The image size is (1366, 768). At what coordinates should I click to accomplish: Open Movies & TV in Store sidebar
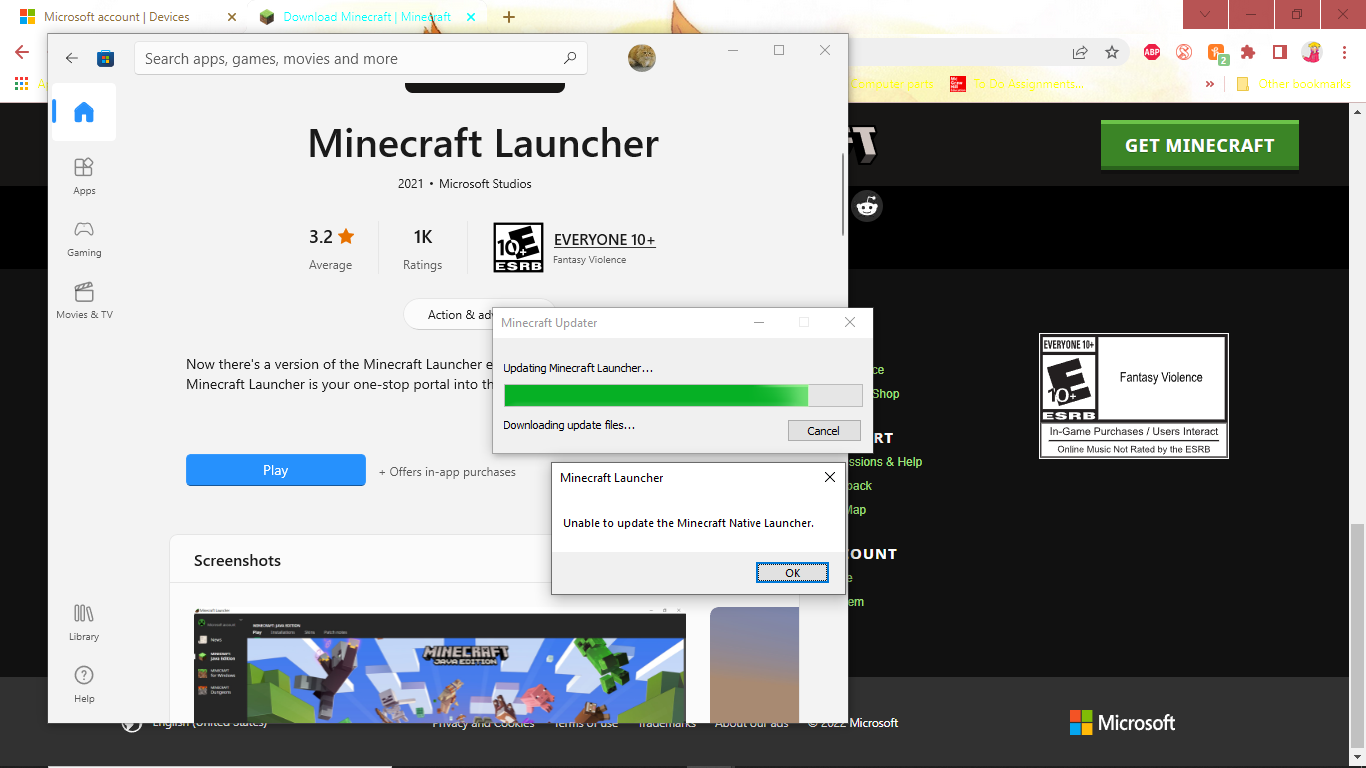click(84, 300)
